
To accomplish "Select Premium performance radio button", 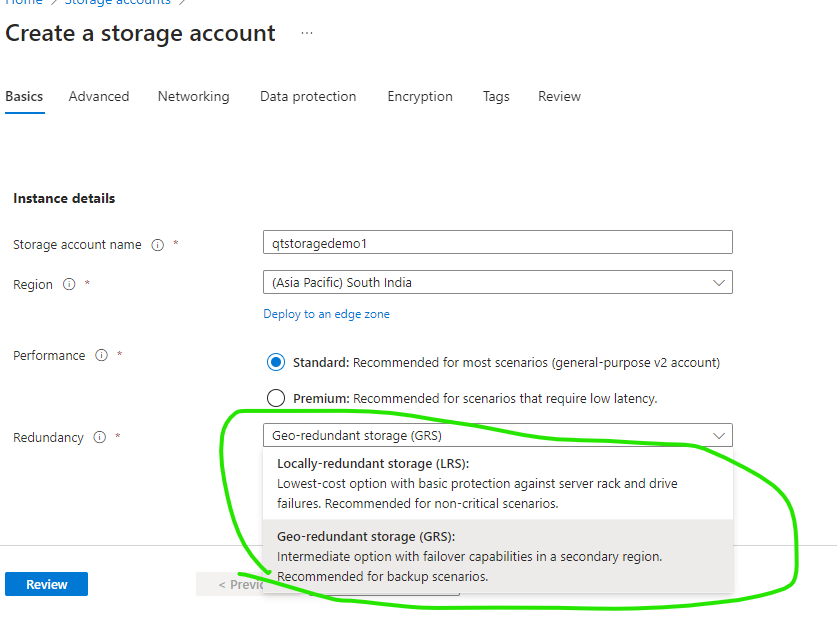I will pos(276,398).
